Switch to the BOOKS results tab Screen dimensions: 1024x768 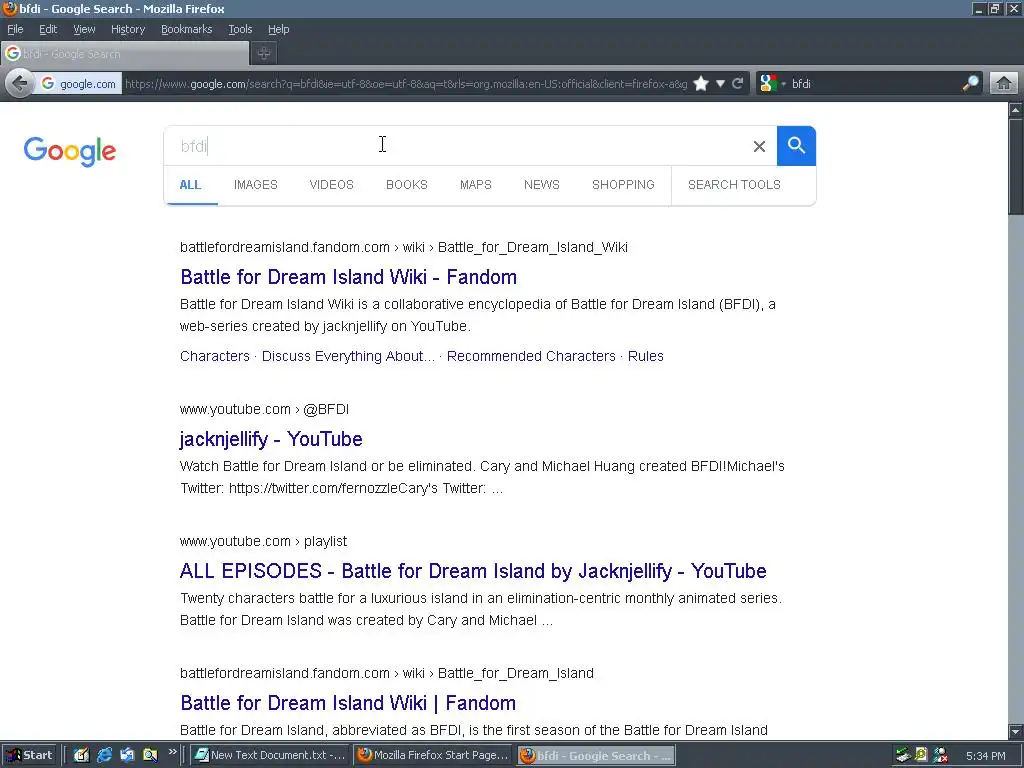[x=406, y=185]
